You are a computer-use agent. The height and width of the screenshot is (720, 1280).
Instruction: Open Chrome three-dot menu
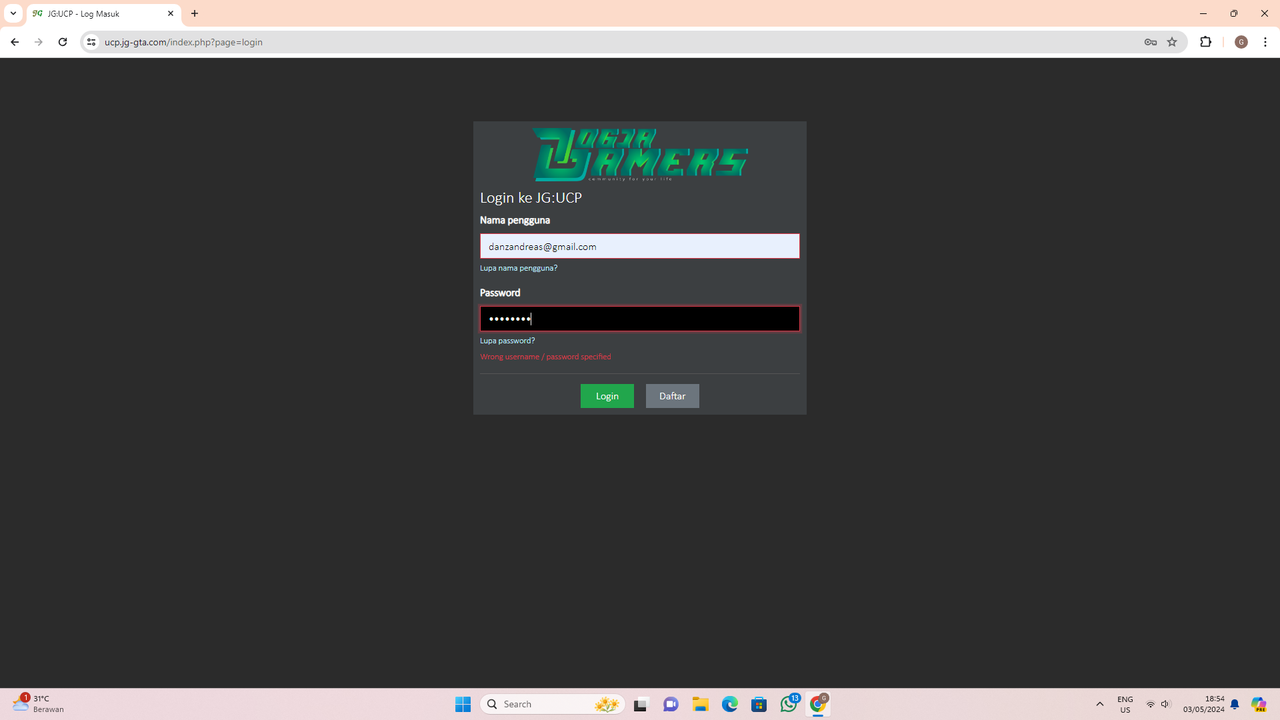tap(1266, 42)
